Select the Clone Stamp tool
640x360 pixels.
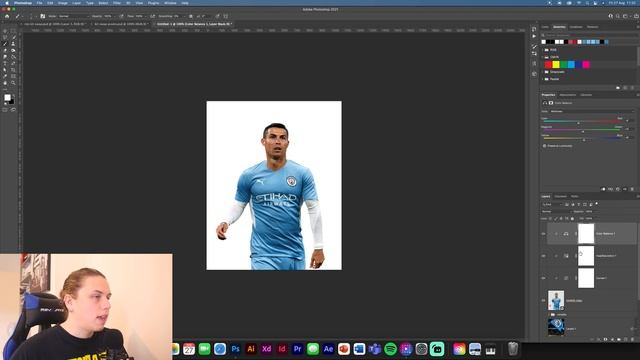pyautogui.click(x=13, y=44)
